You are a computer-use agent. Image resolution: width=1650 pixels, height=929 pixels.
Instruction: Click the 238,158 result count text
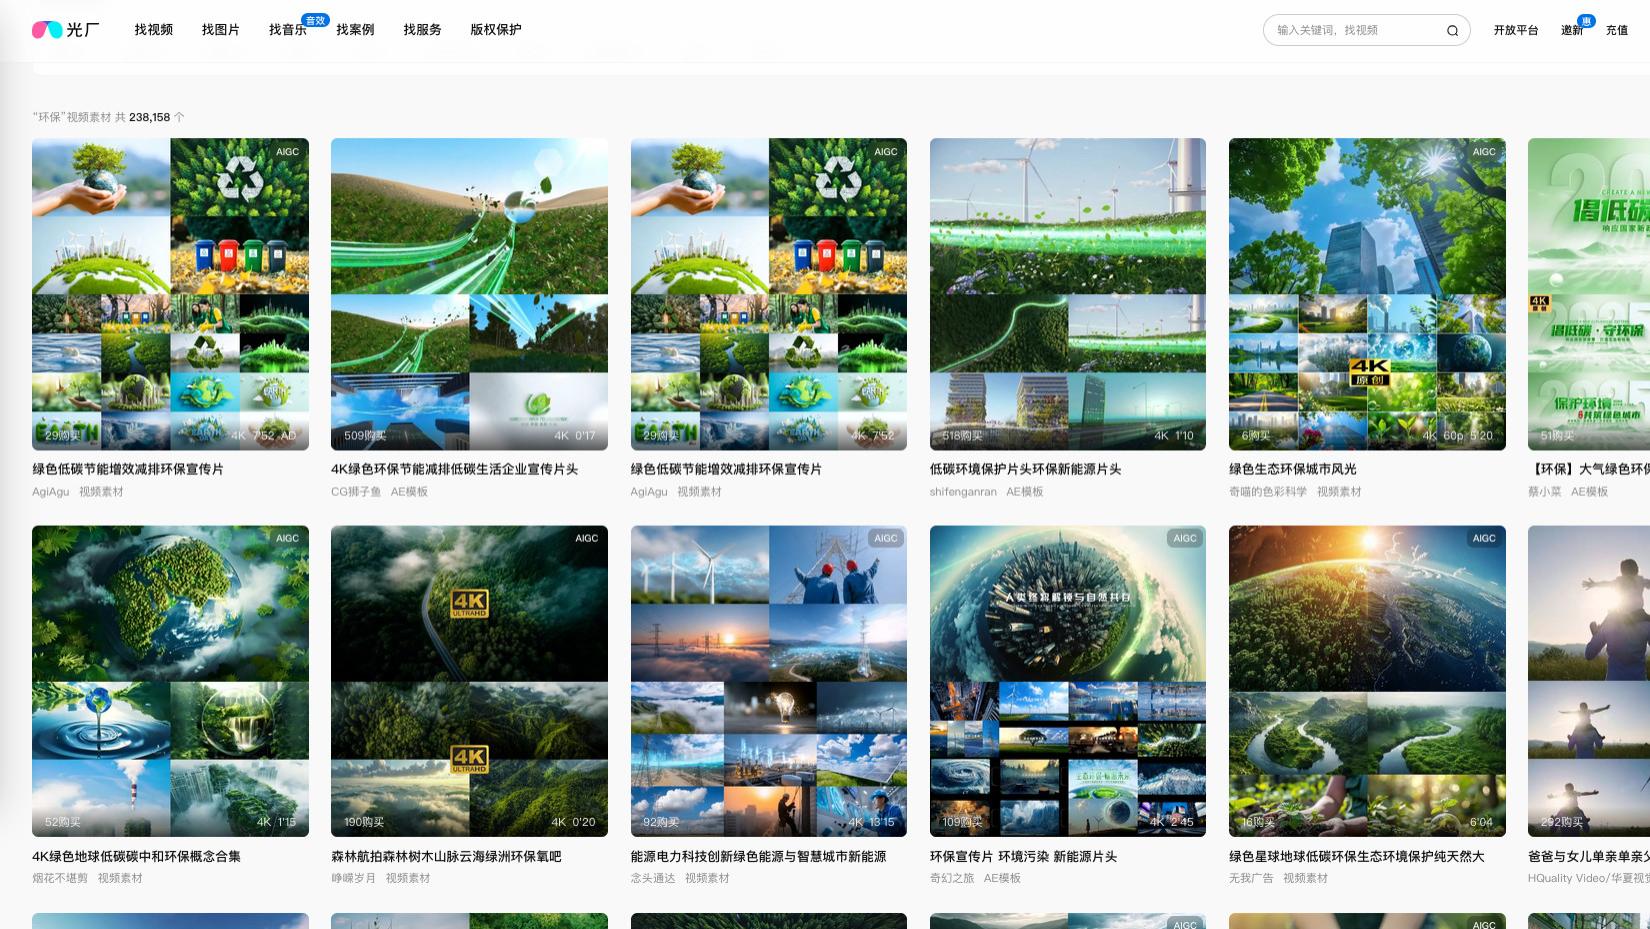pos(149,118)
